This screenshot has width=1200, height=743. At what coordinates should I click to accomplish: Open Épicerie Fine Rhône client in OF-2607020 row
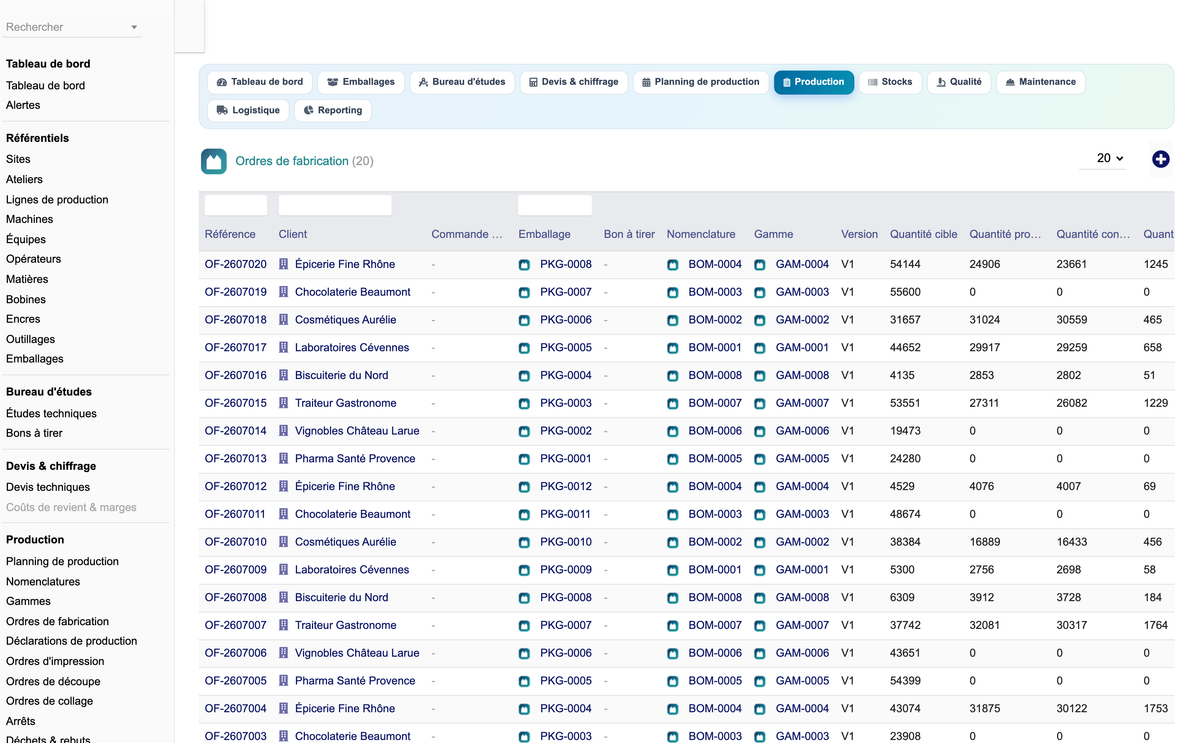pos(345,264)
